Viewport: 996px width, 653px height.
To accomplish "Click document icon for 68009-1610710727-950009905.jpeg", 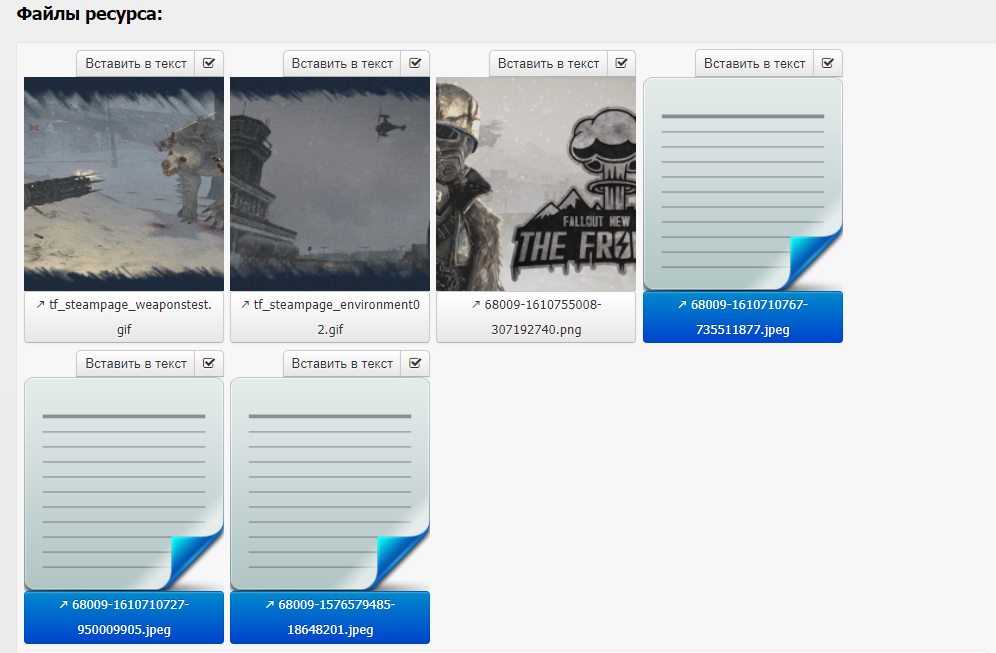I will [124, 484].
